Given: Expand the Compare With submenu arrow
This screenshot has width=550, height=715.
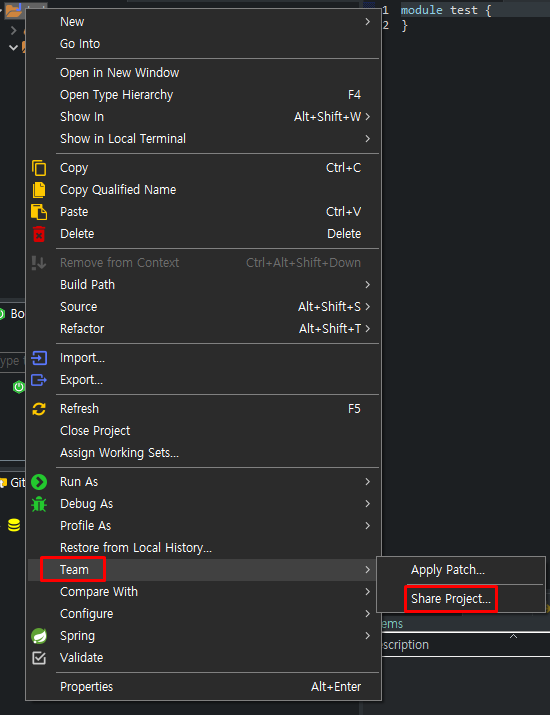Looking at the screenshot, I should (368, 591).
